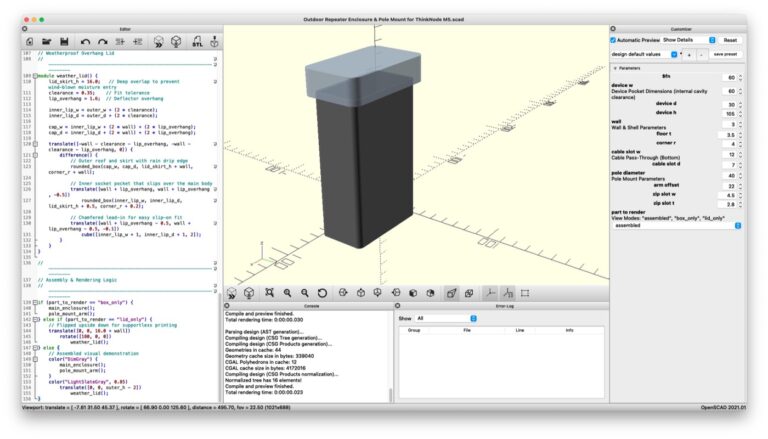This screenshot has width=768, height=439.
Task: Open the Show Details dropdown in Customizer
Action: [x=689, y=40]
